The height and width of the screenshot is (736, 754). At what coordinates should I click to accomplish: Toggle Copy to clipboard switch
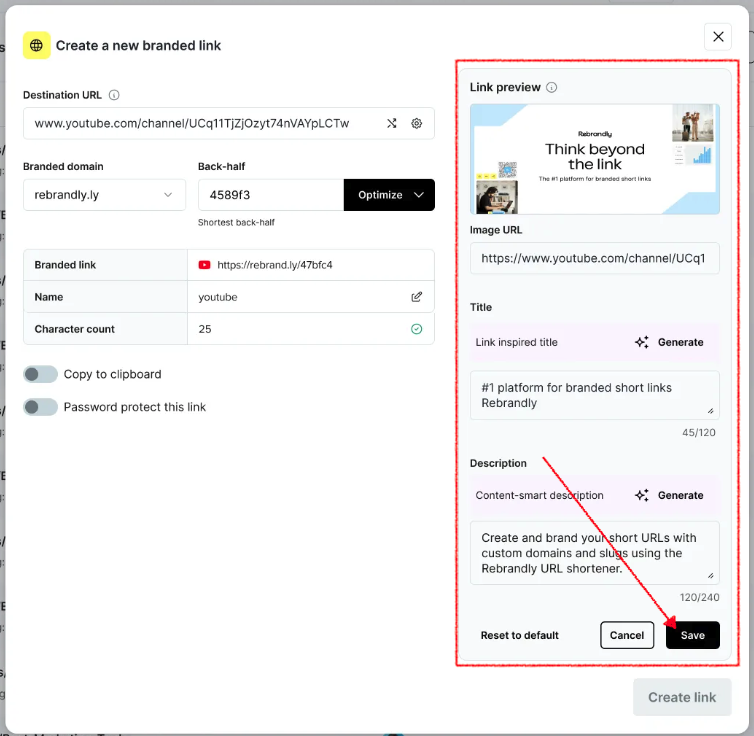point(40,374)
